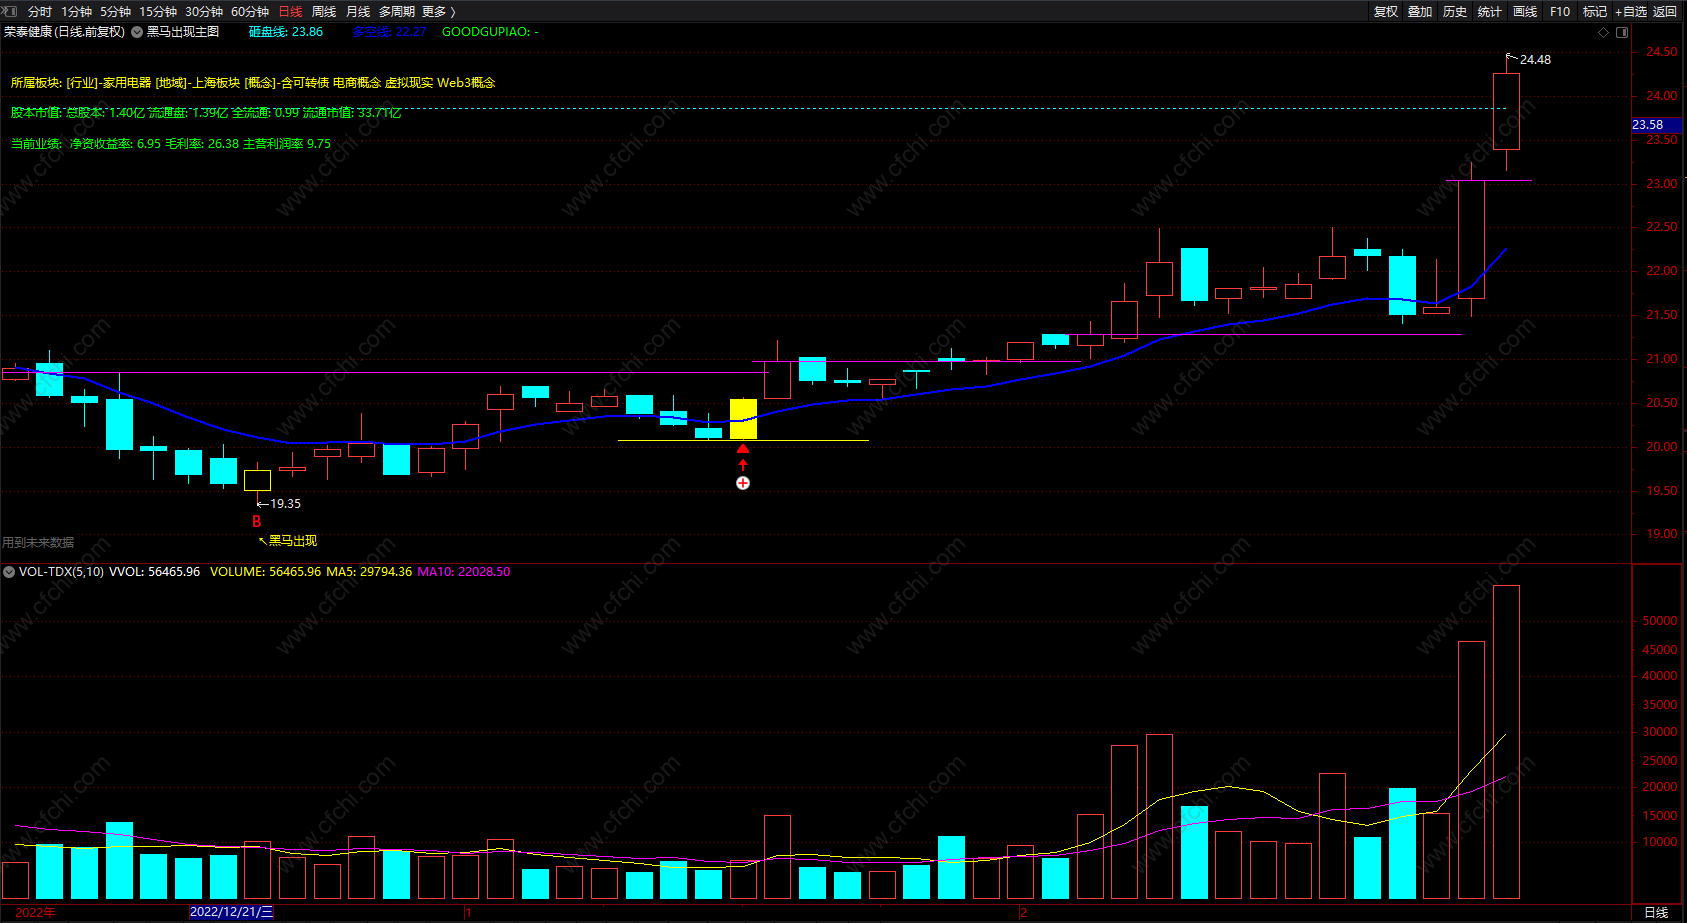Click the 多空线: 22.27 indicator value
Screen dimensions: 1687x923
(389, 32)
